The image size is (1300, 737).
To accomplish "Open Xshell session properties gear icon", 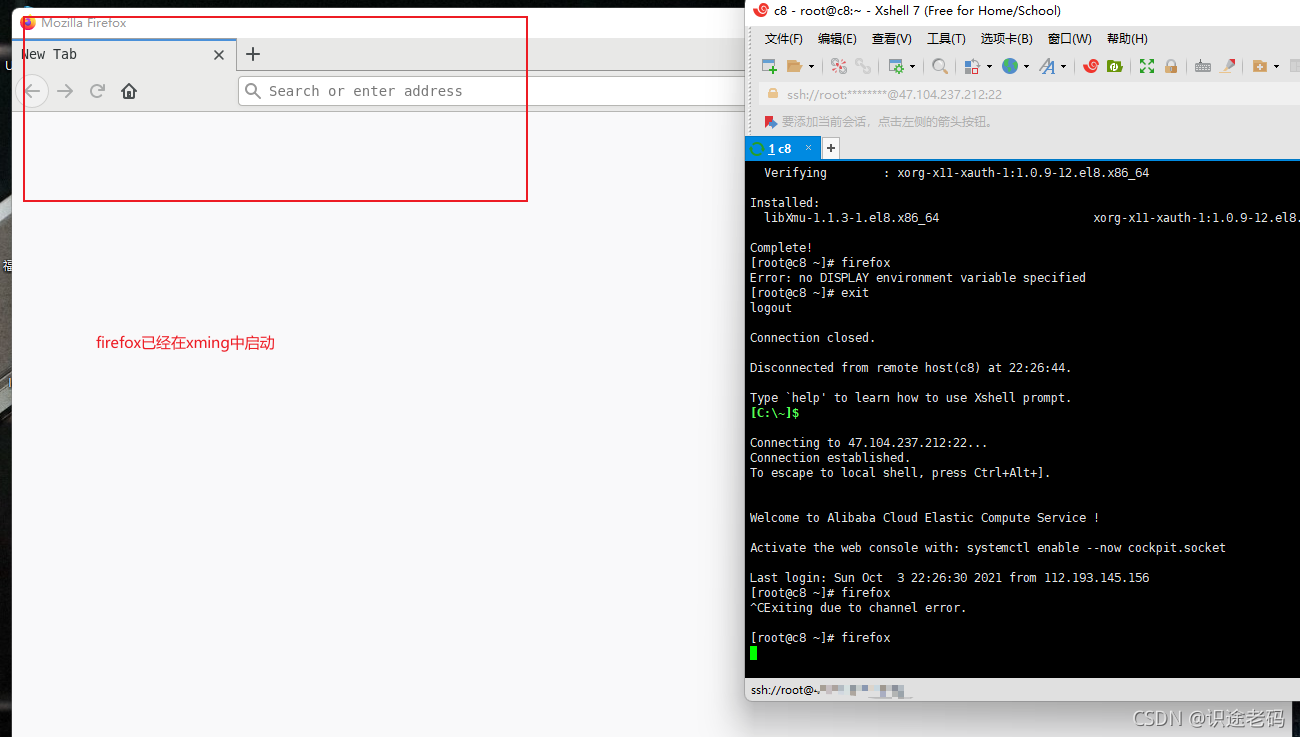I will click(x=895, y=66).
